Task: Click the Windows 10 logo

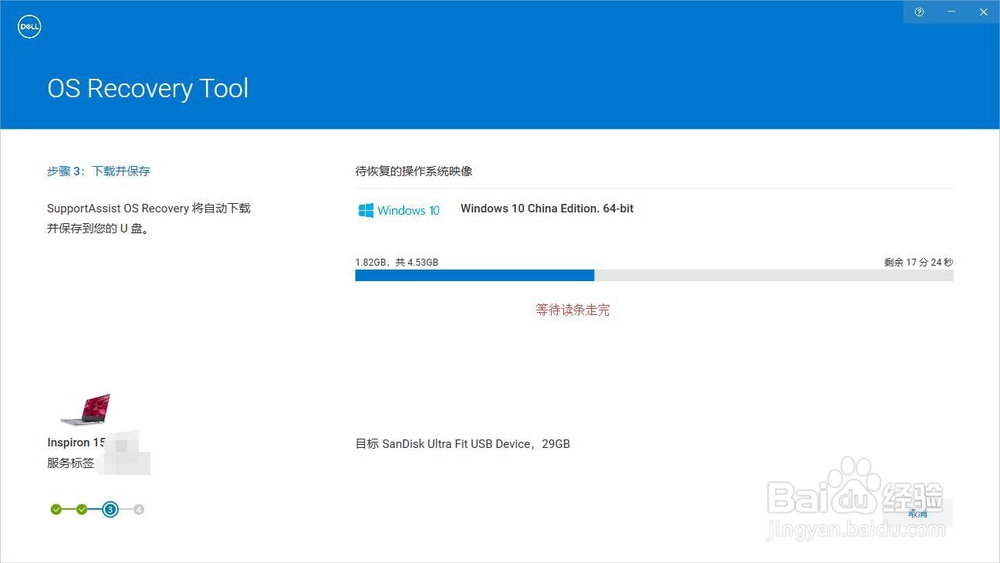Action: (399, 210)
